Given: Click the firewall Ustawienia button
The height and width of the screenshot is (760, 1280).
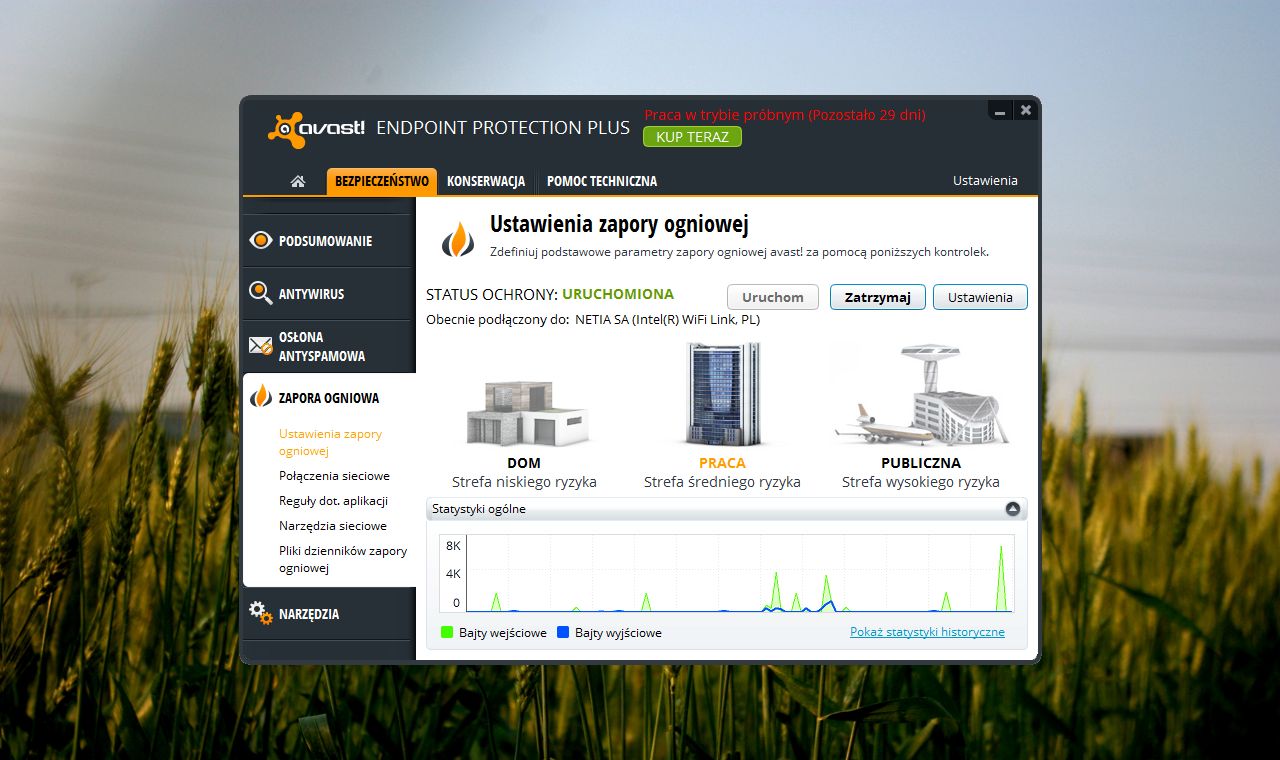Looking at the screenshot, I should click(980, 297).
